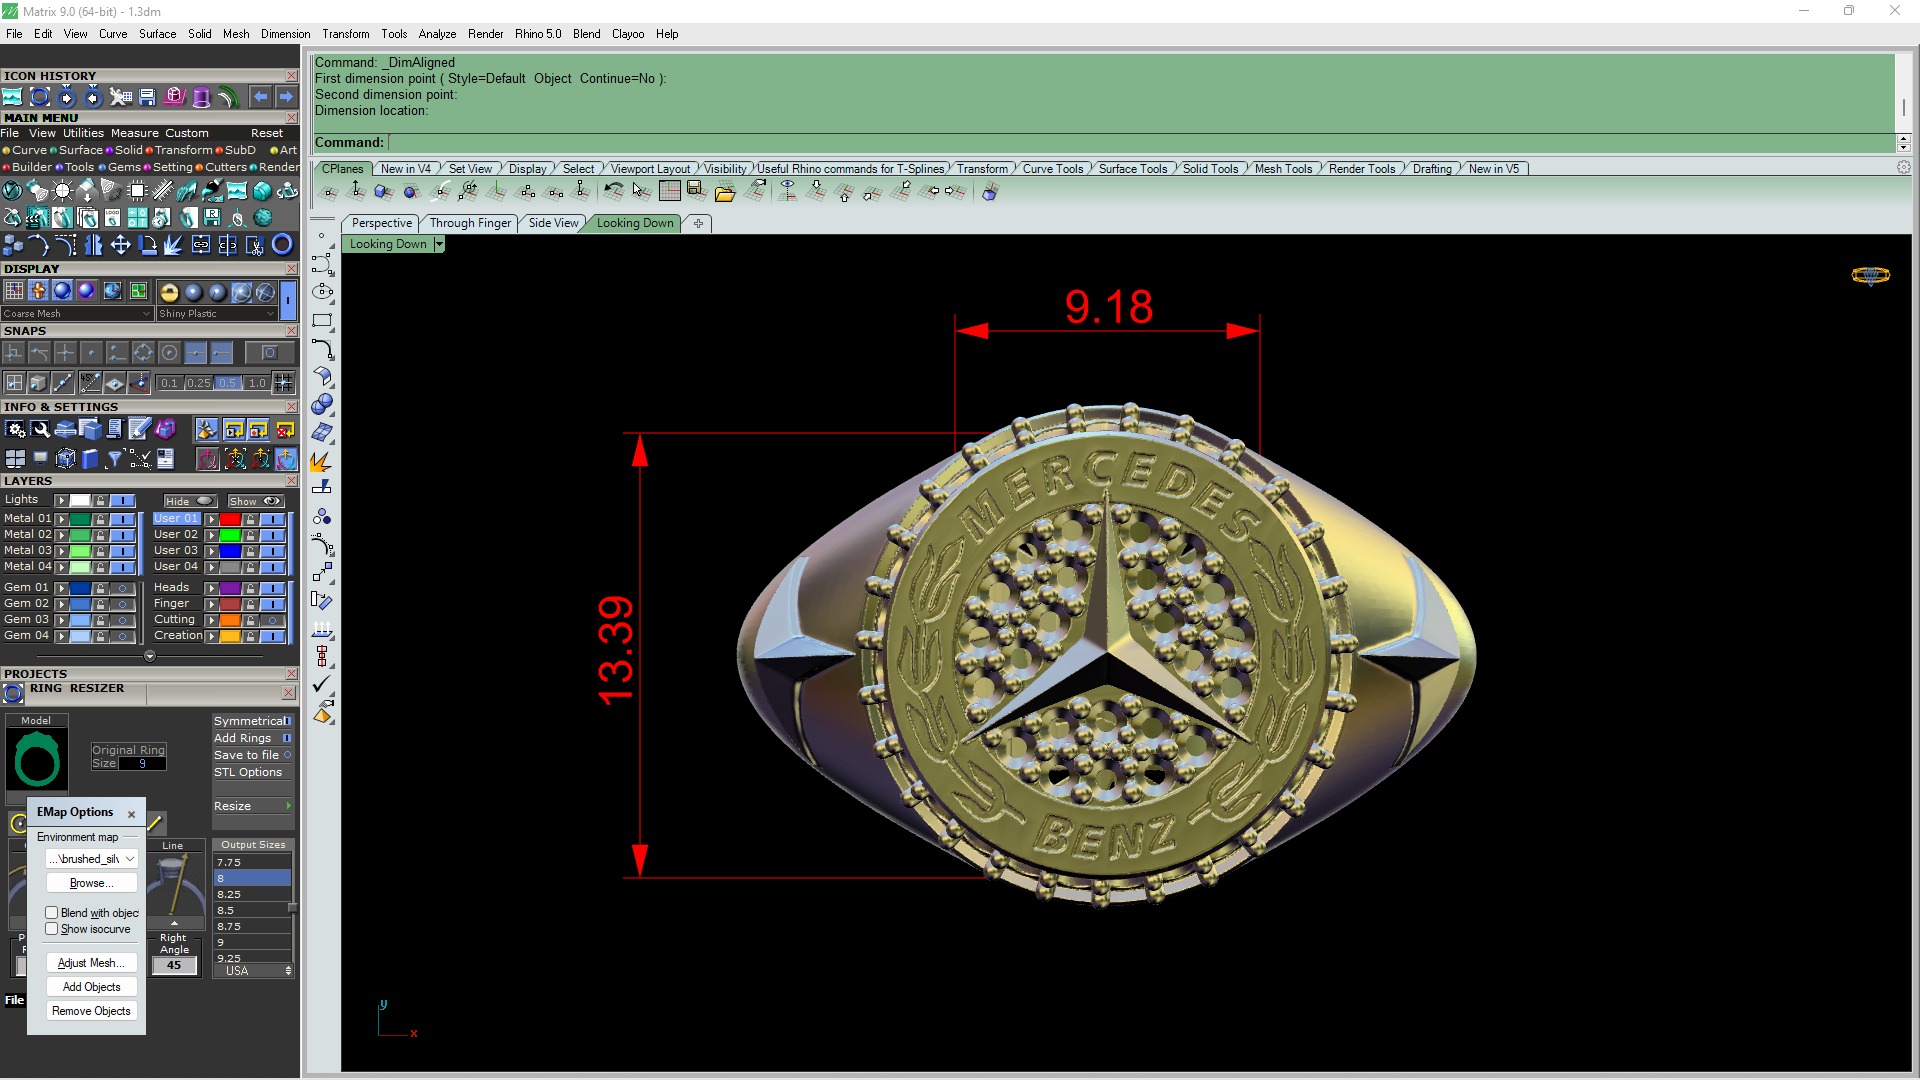This screenshot has height=1080, width=1920.
Task: Click the save disk icon in Icon History
Action: [x=147, y=97]
